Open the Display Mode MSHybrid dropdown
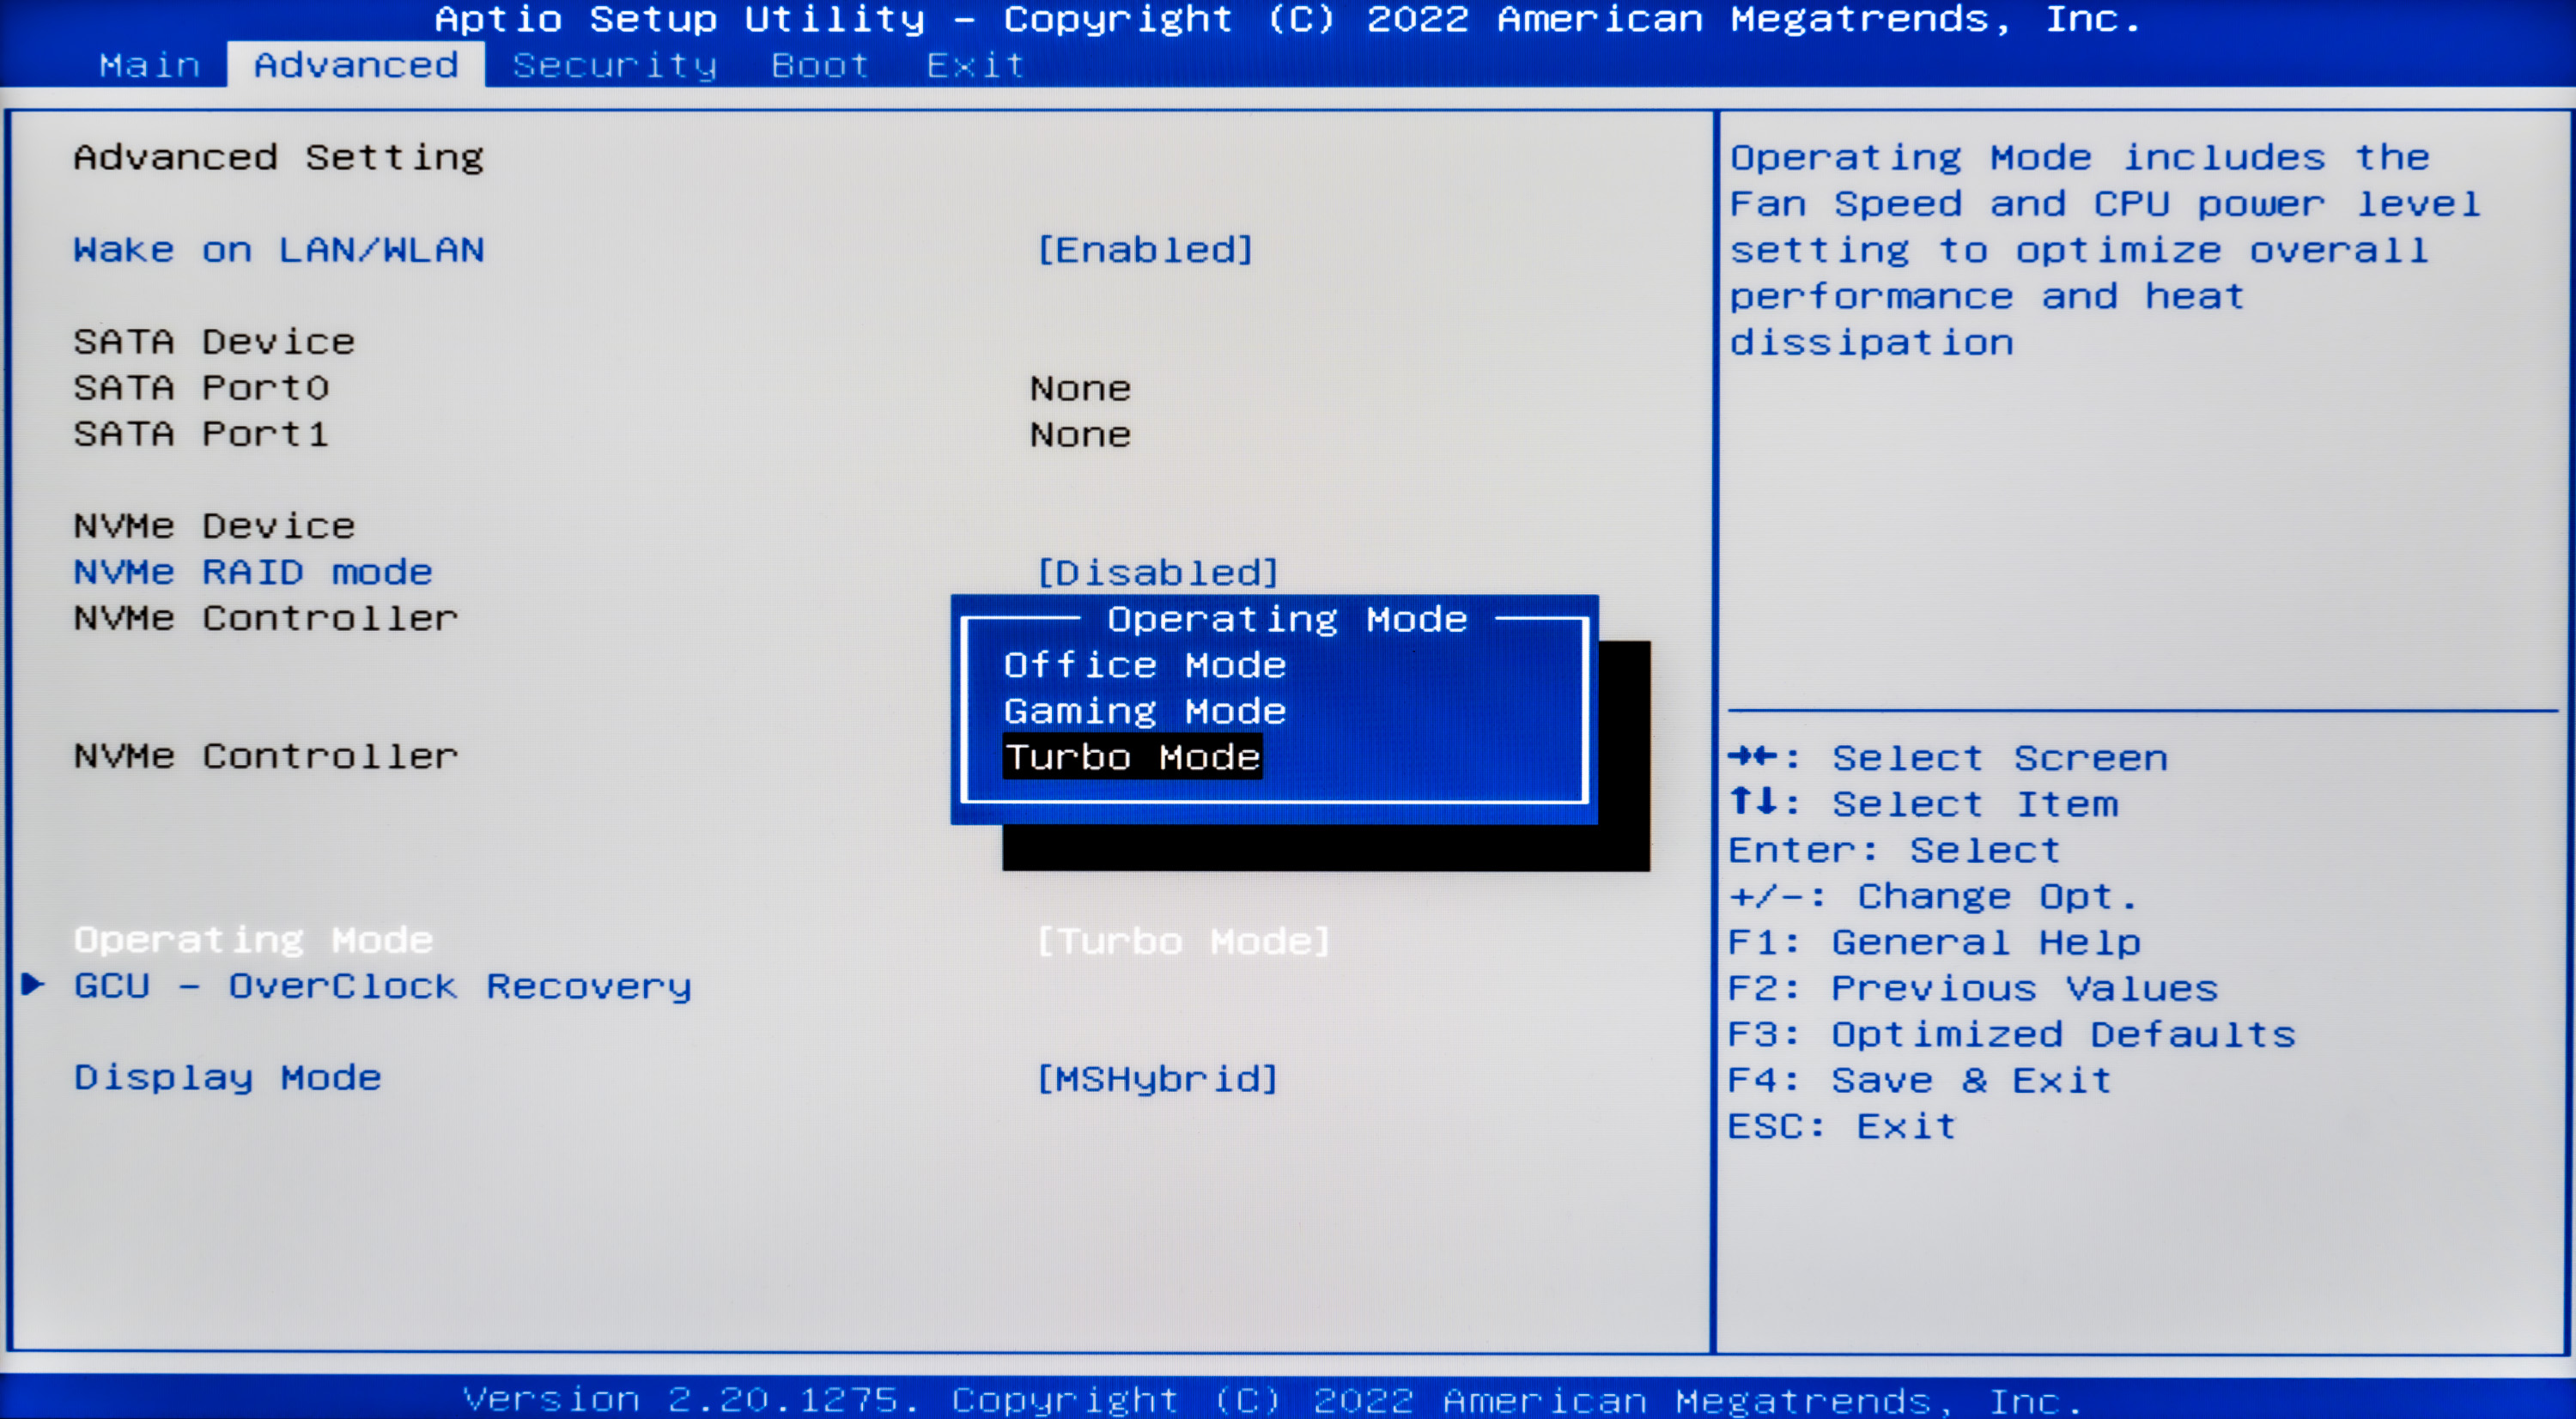The height and width of the screenshot is (1419, 2576). (1158, 1079)
